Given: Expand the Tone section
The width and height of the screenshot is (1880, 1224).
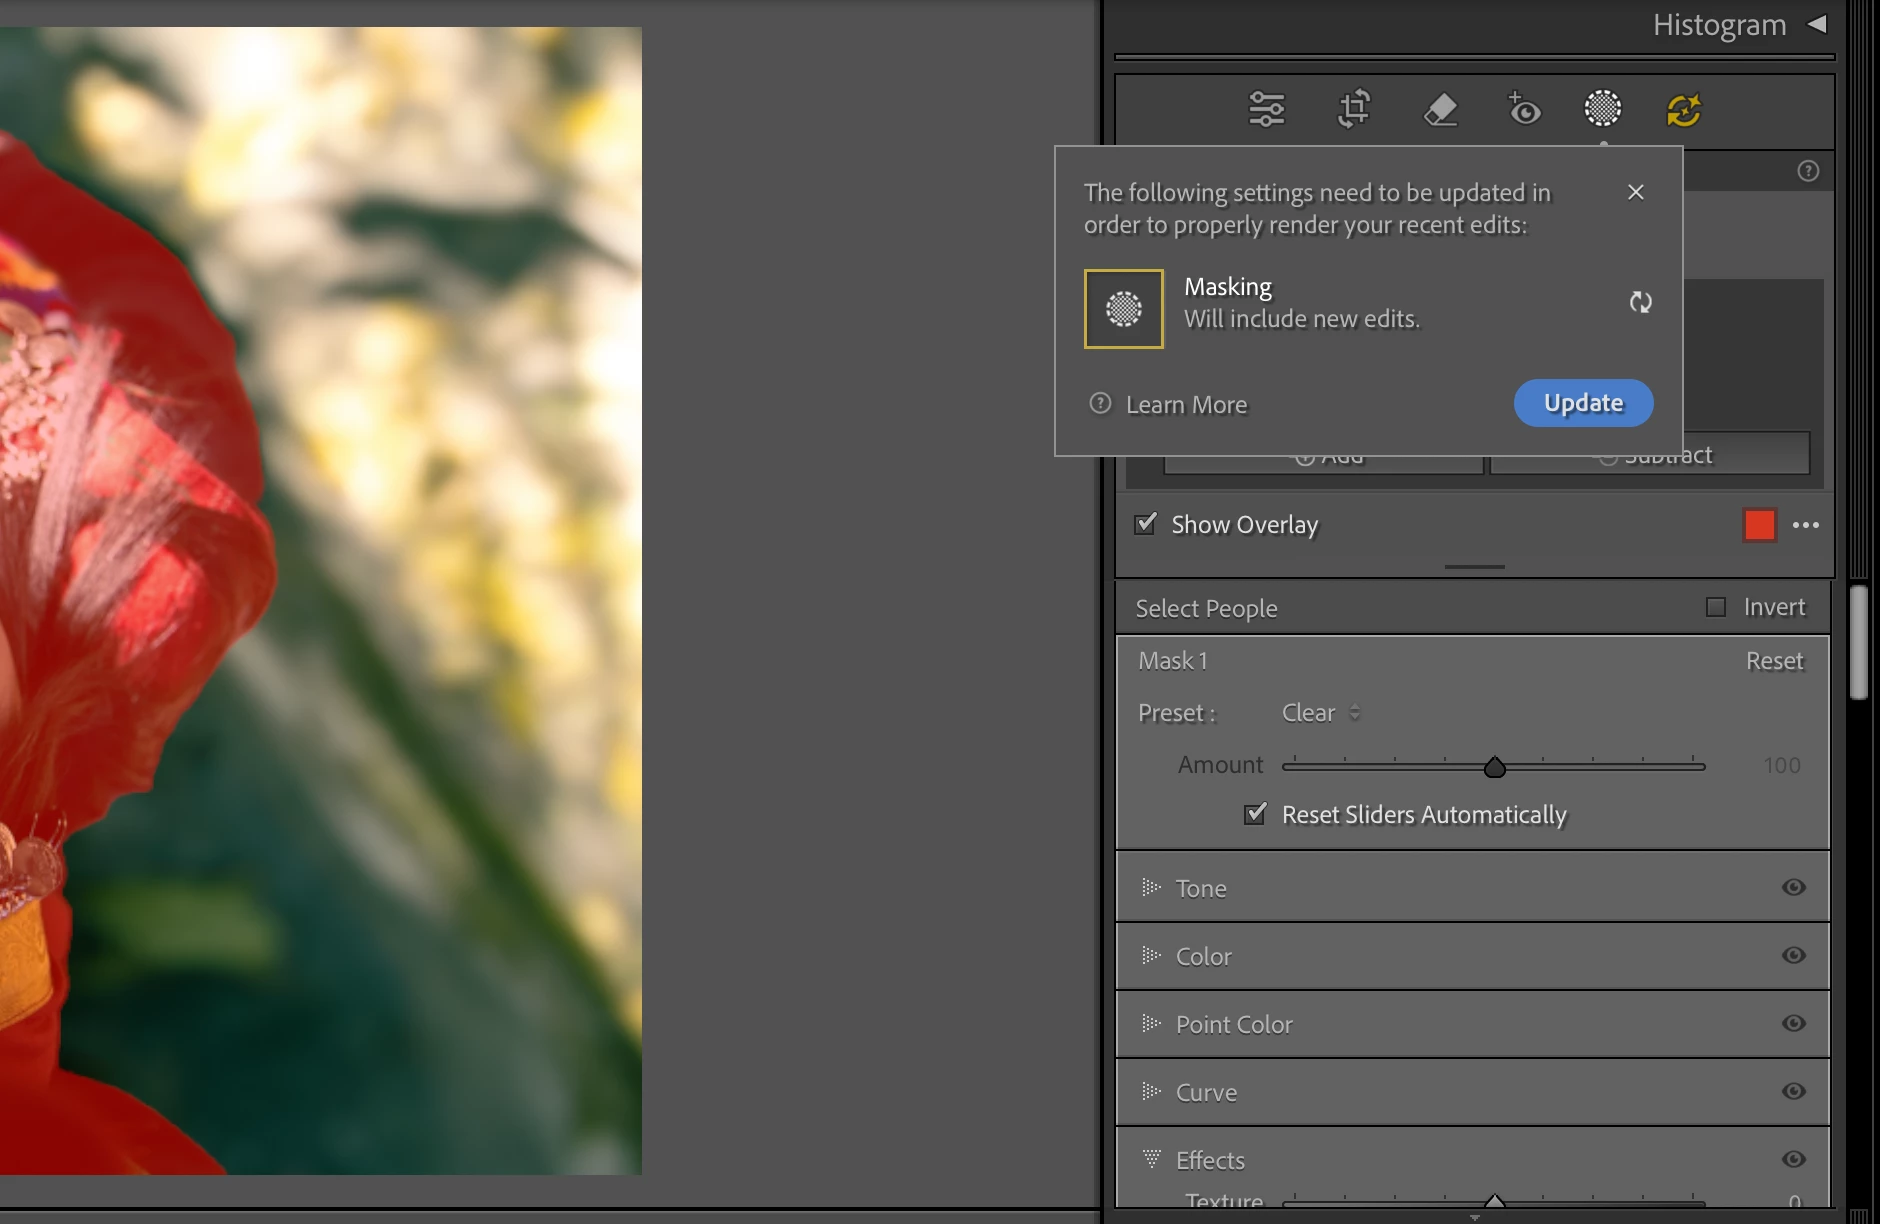Looking at the screenshot, I should click(x=1152, y=887).
